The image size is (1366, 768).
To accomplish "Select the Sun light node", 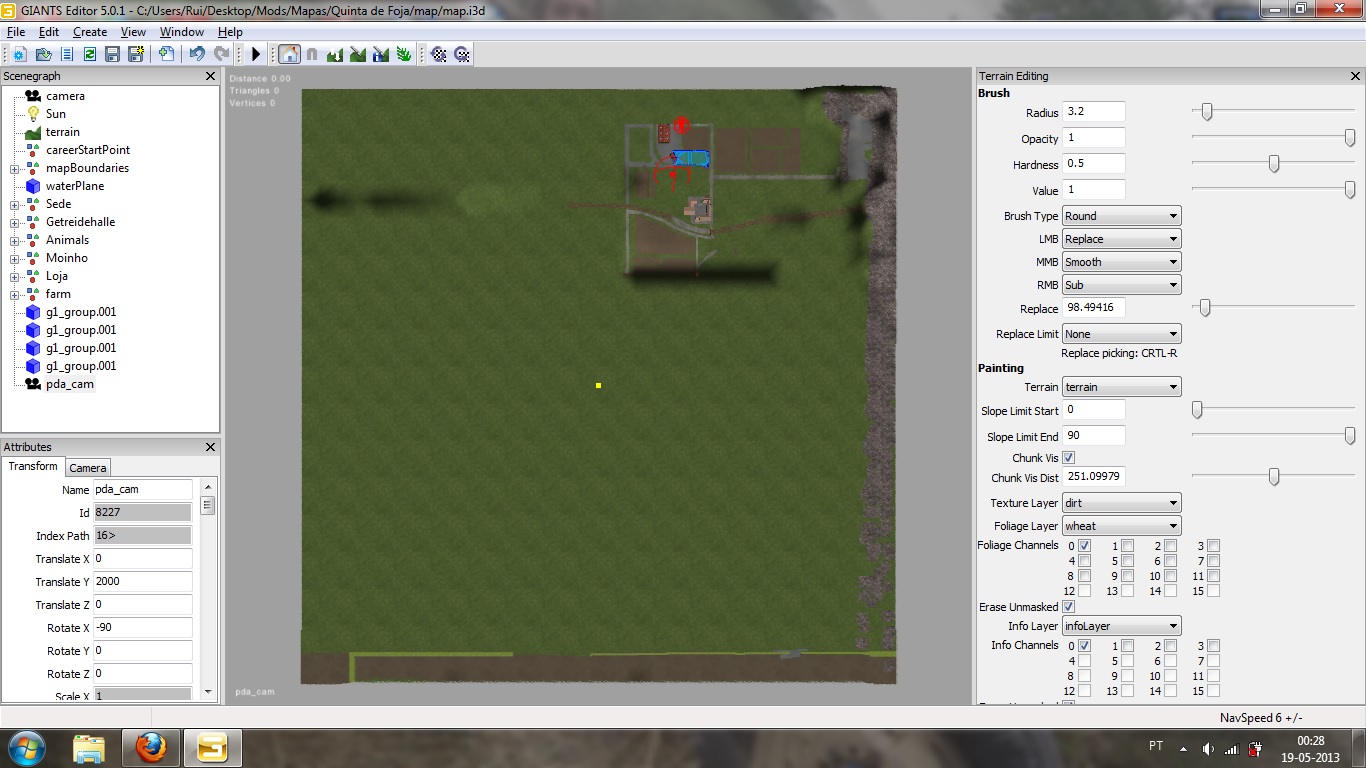I will tap(56, 114).
